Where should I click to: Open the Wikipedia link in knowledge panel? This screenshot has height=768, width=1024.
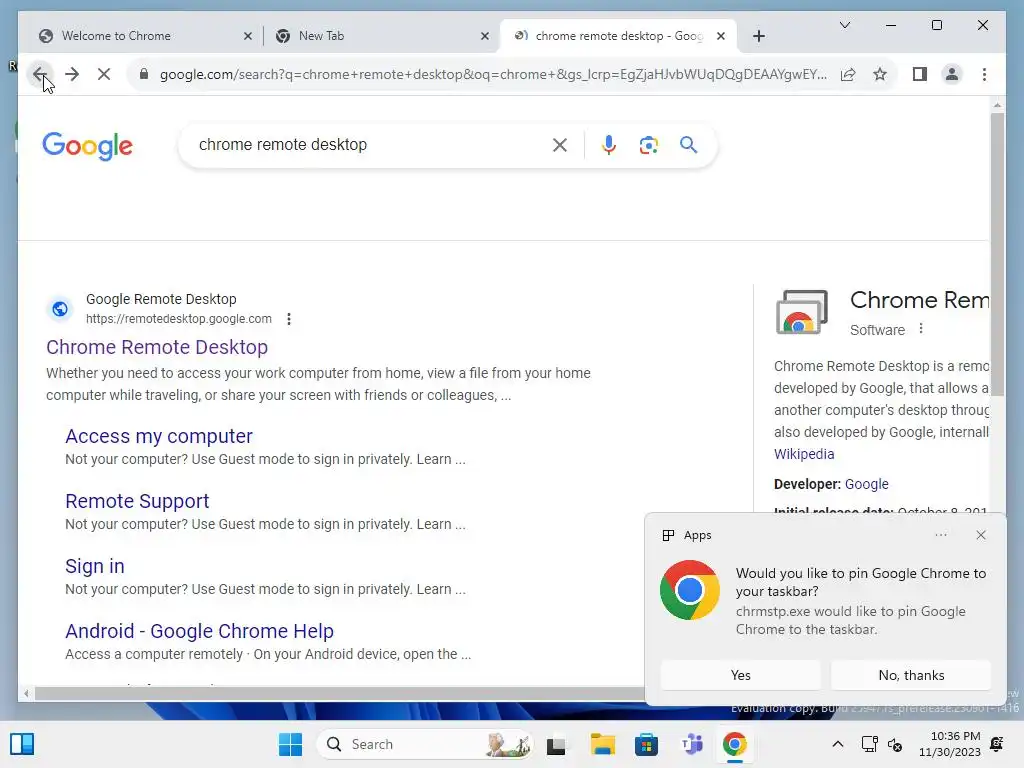(x=804, y=454)
